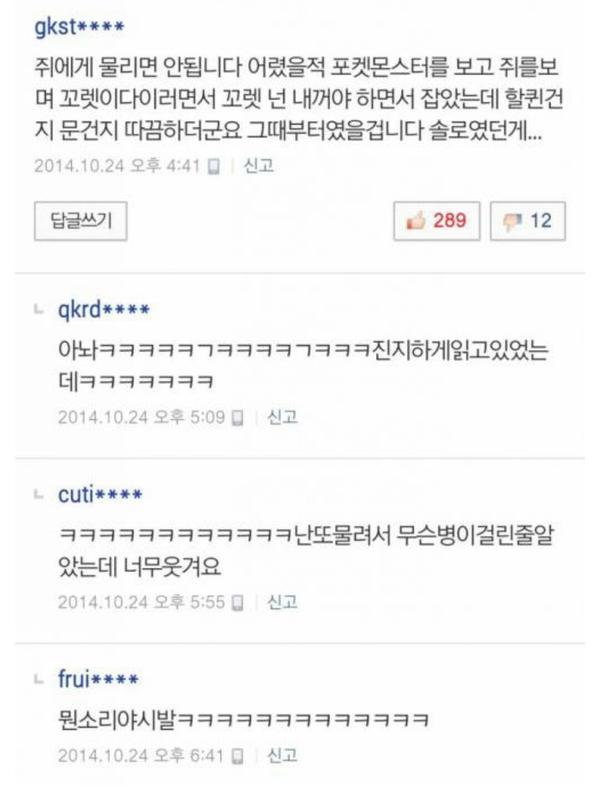Report the frui**** reply via 신고

pos(282,755)
